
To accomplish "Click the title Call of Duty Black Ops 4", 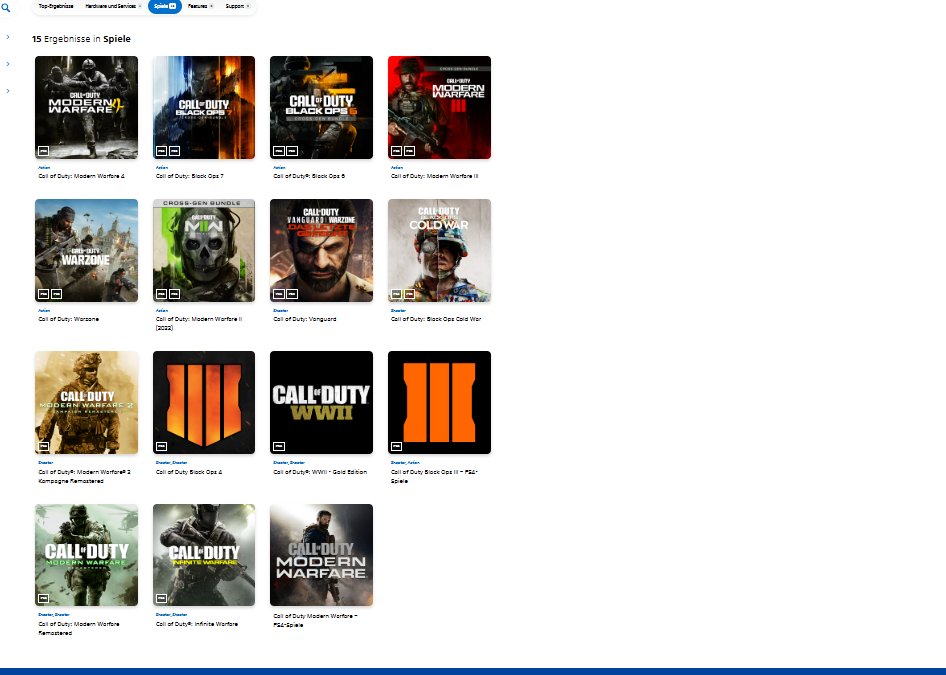I will coord(189,472).
